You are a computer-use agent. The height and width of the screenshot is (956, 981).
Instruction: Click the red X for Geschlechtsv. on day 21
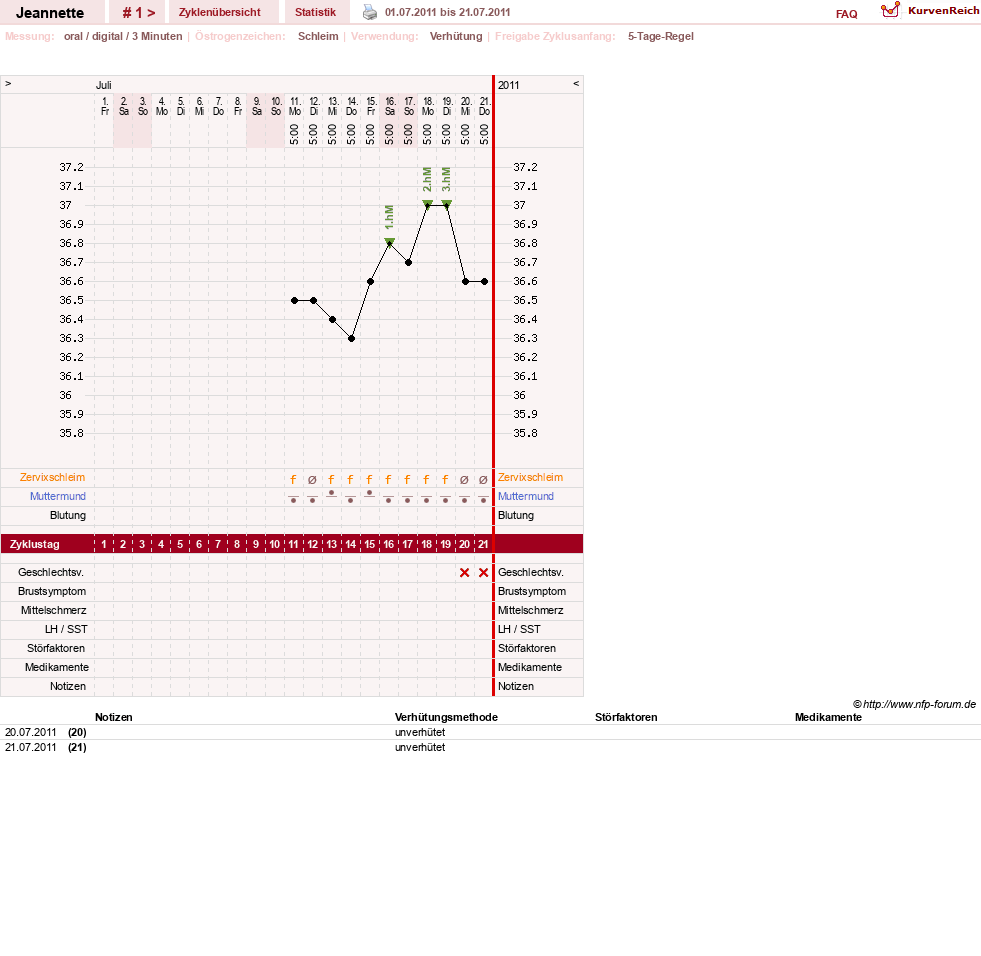[x=484, y=572]
